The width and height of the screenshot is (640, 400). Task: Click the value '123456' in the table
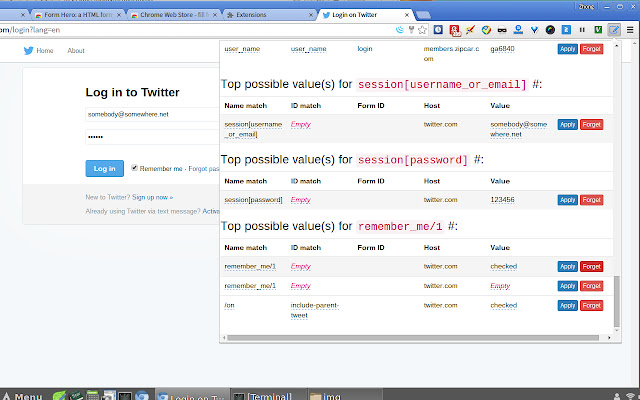(x=502, y=200)
